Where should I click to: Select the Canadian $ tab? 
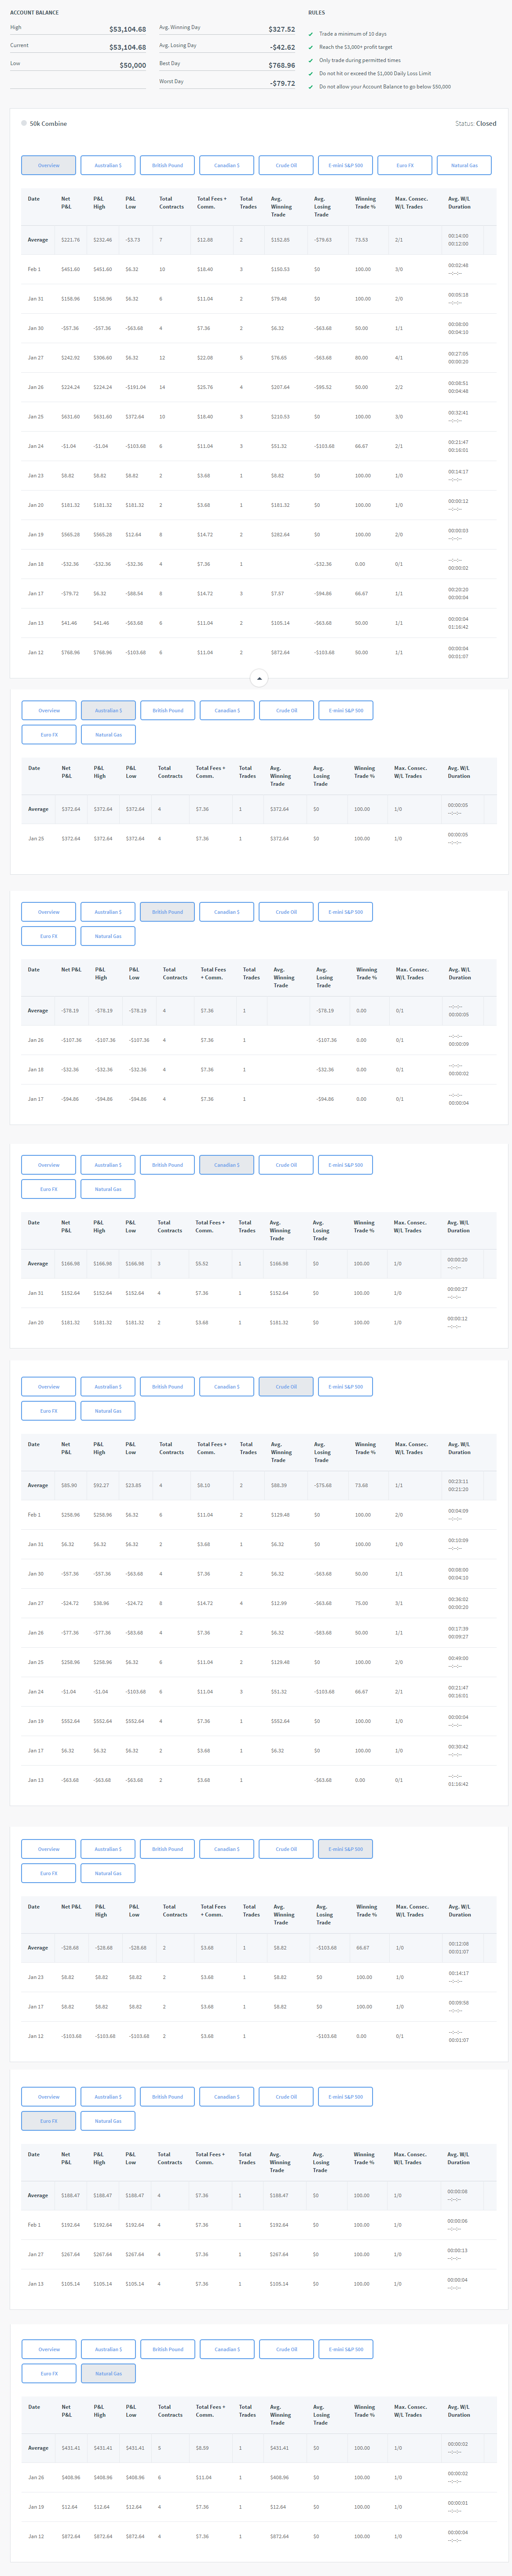(x=226, y=165)
